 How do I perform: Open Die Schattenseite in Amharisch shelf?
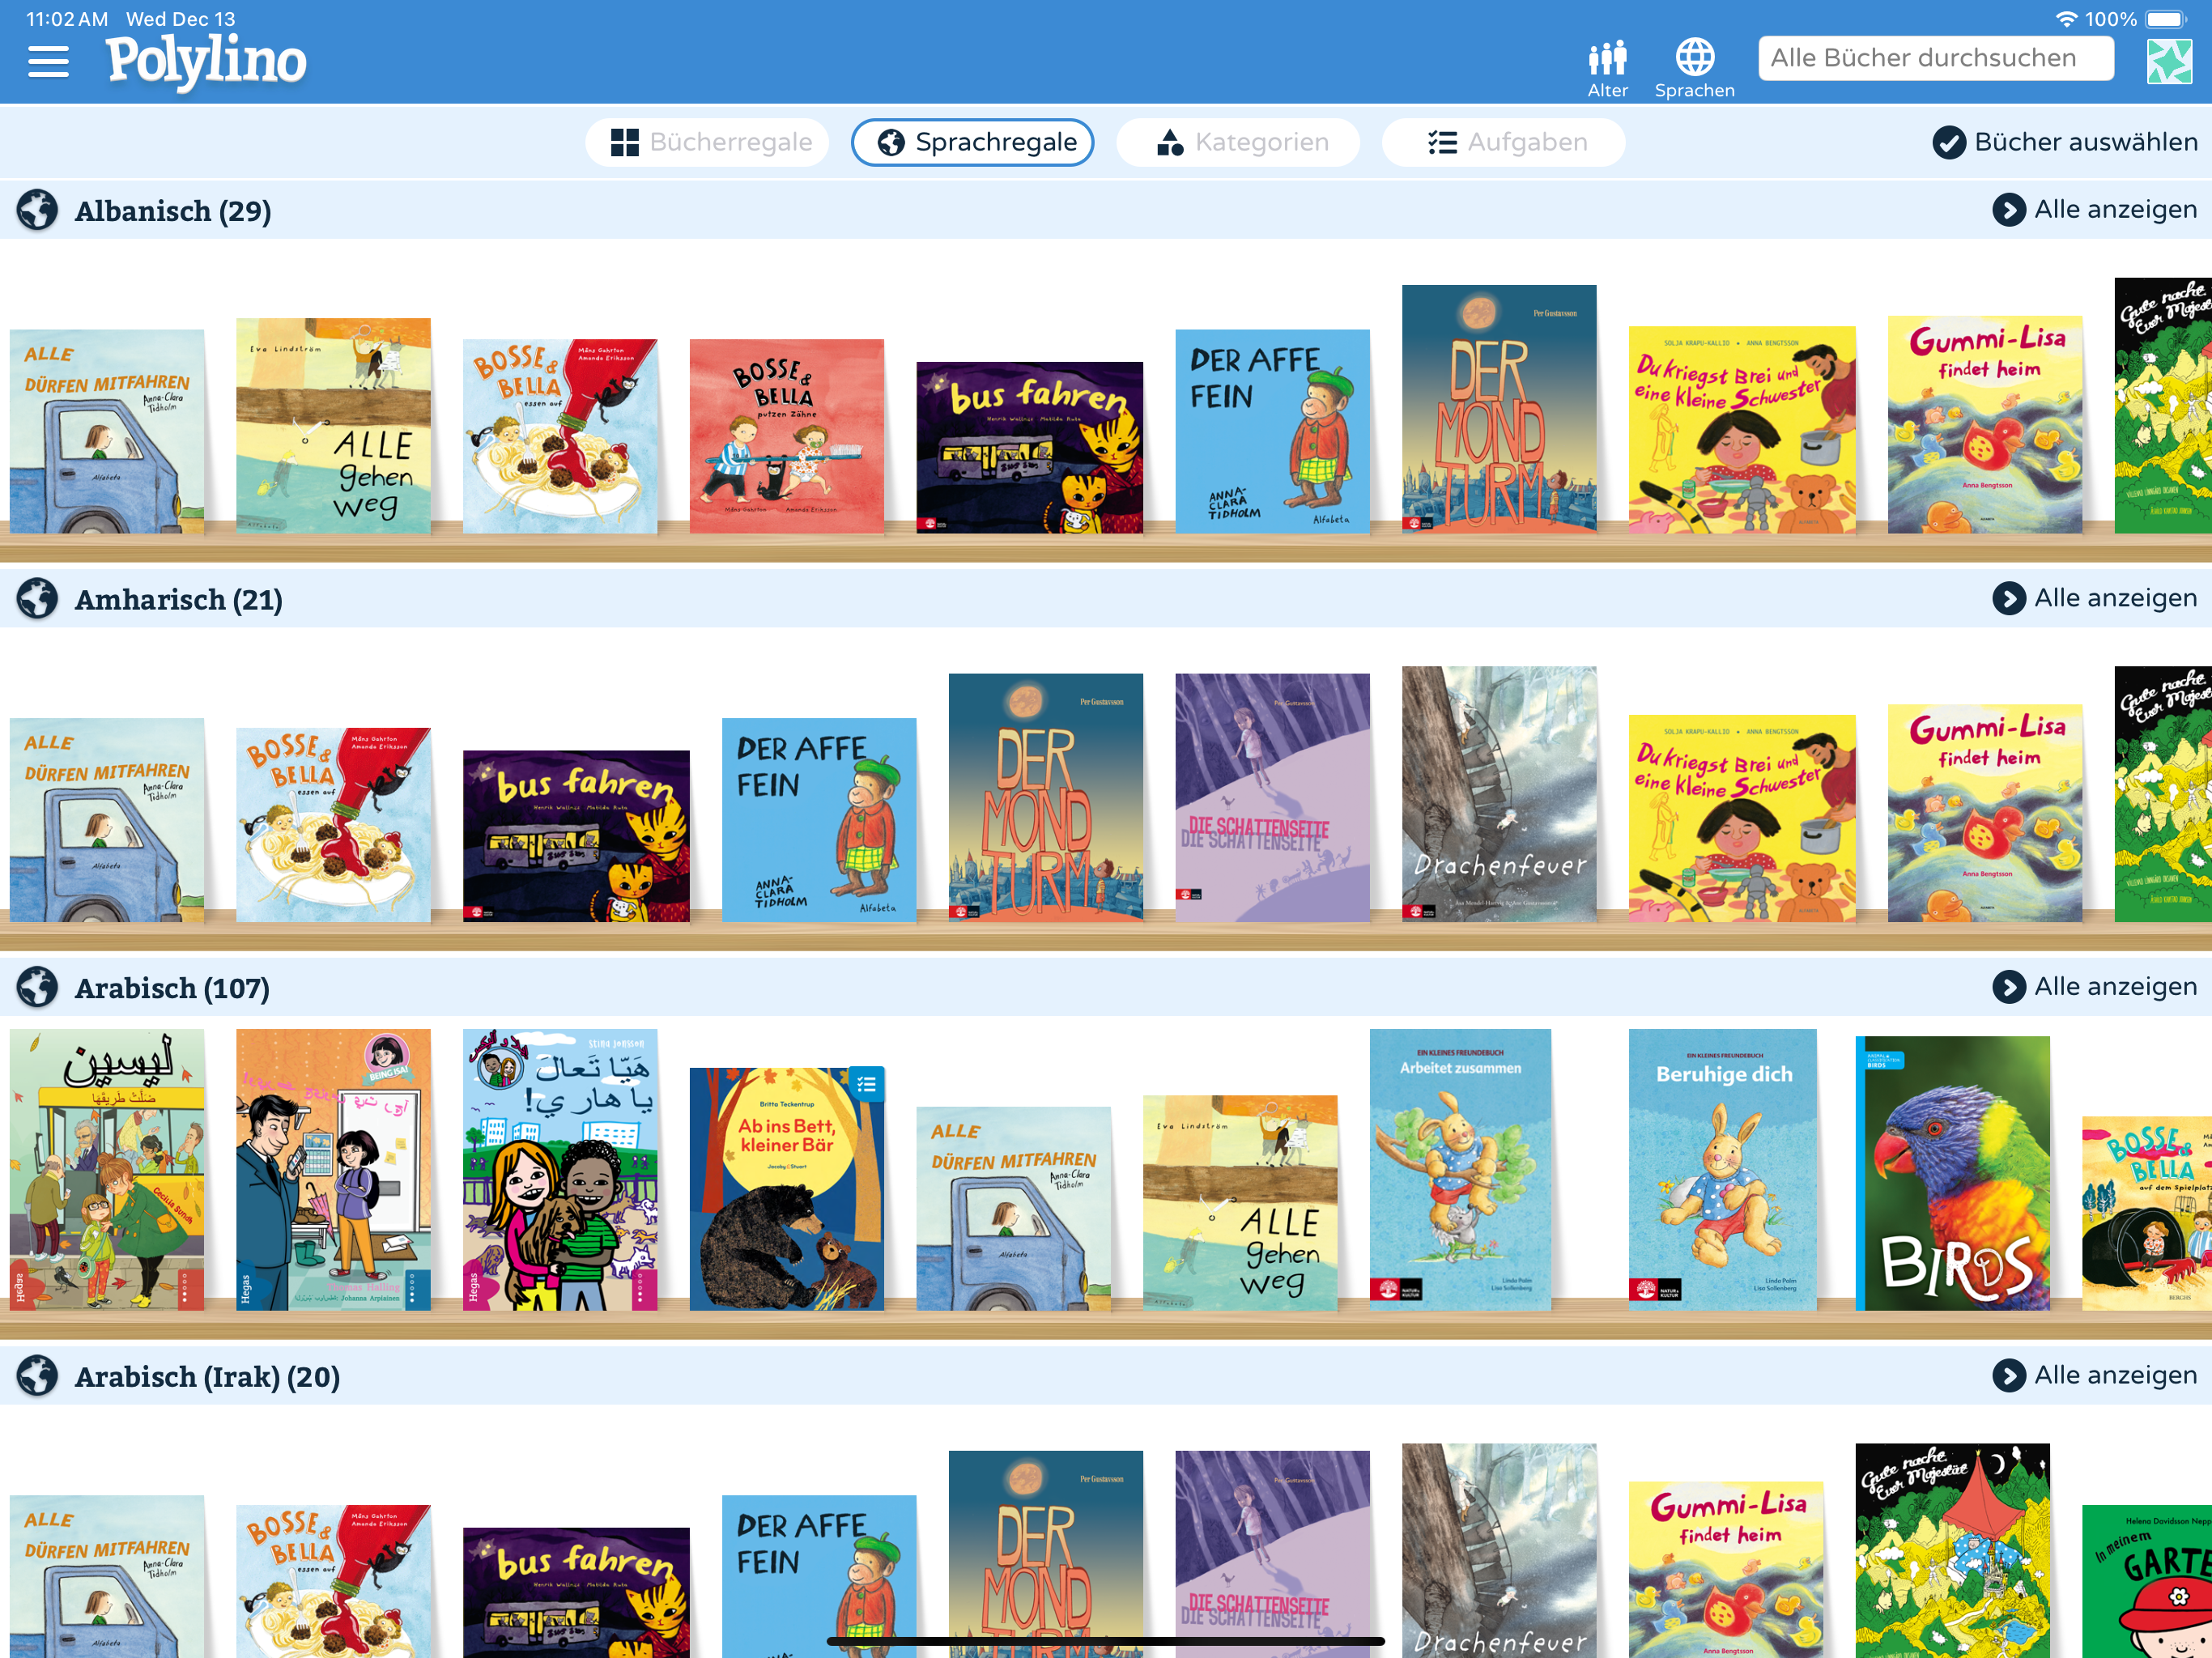tap(1272, 797)
